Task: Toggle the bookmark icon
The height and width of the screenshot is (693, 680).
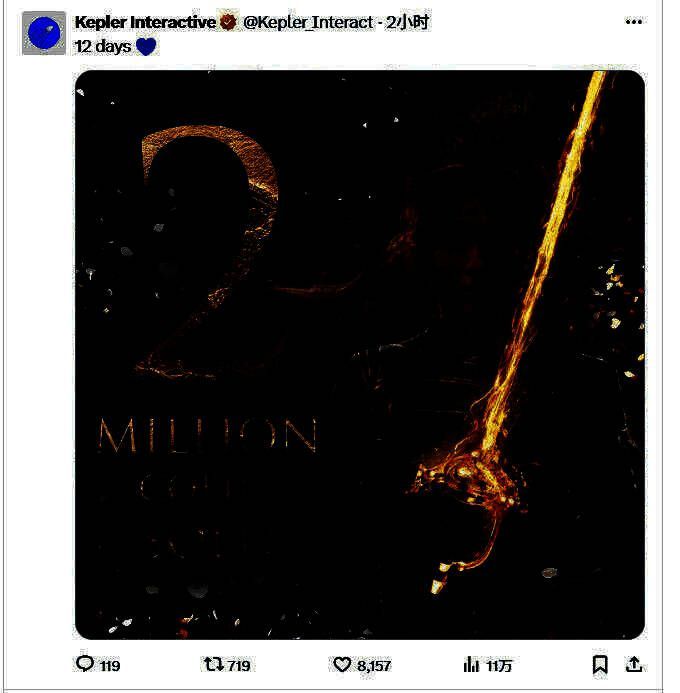Action: (600, 664)
